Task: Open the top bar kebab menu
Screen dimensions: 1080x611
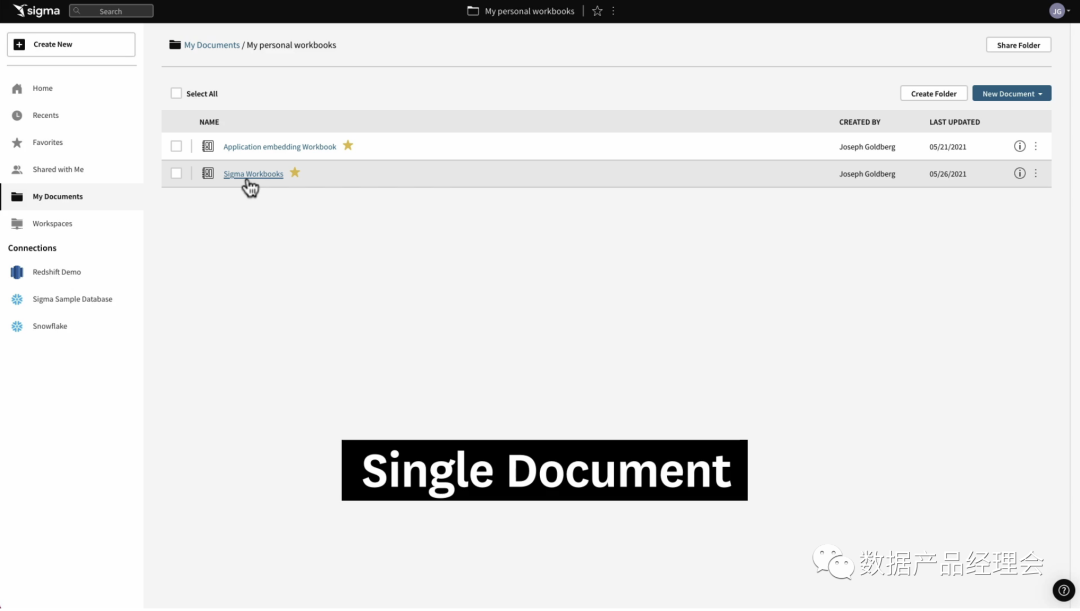Action: (613, 11)
